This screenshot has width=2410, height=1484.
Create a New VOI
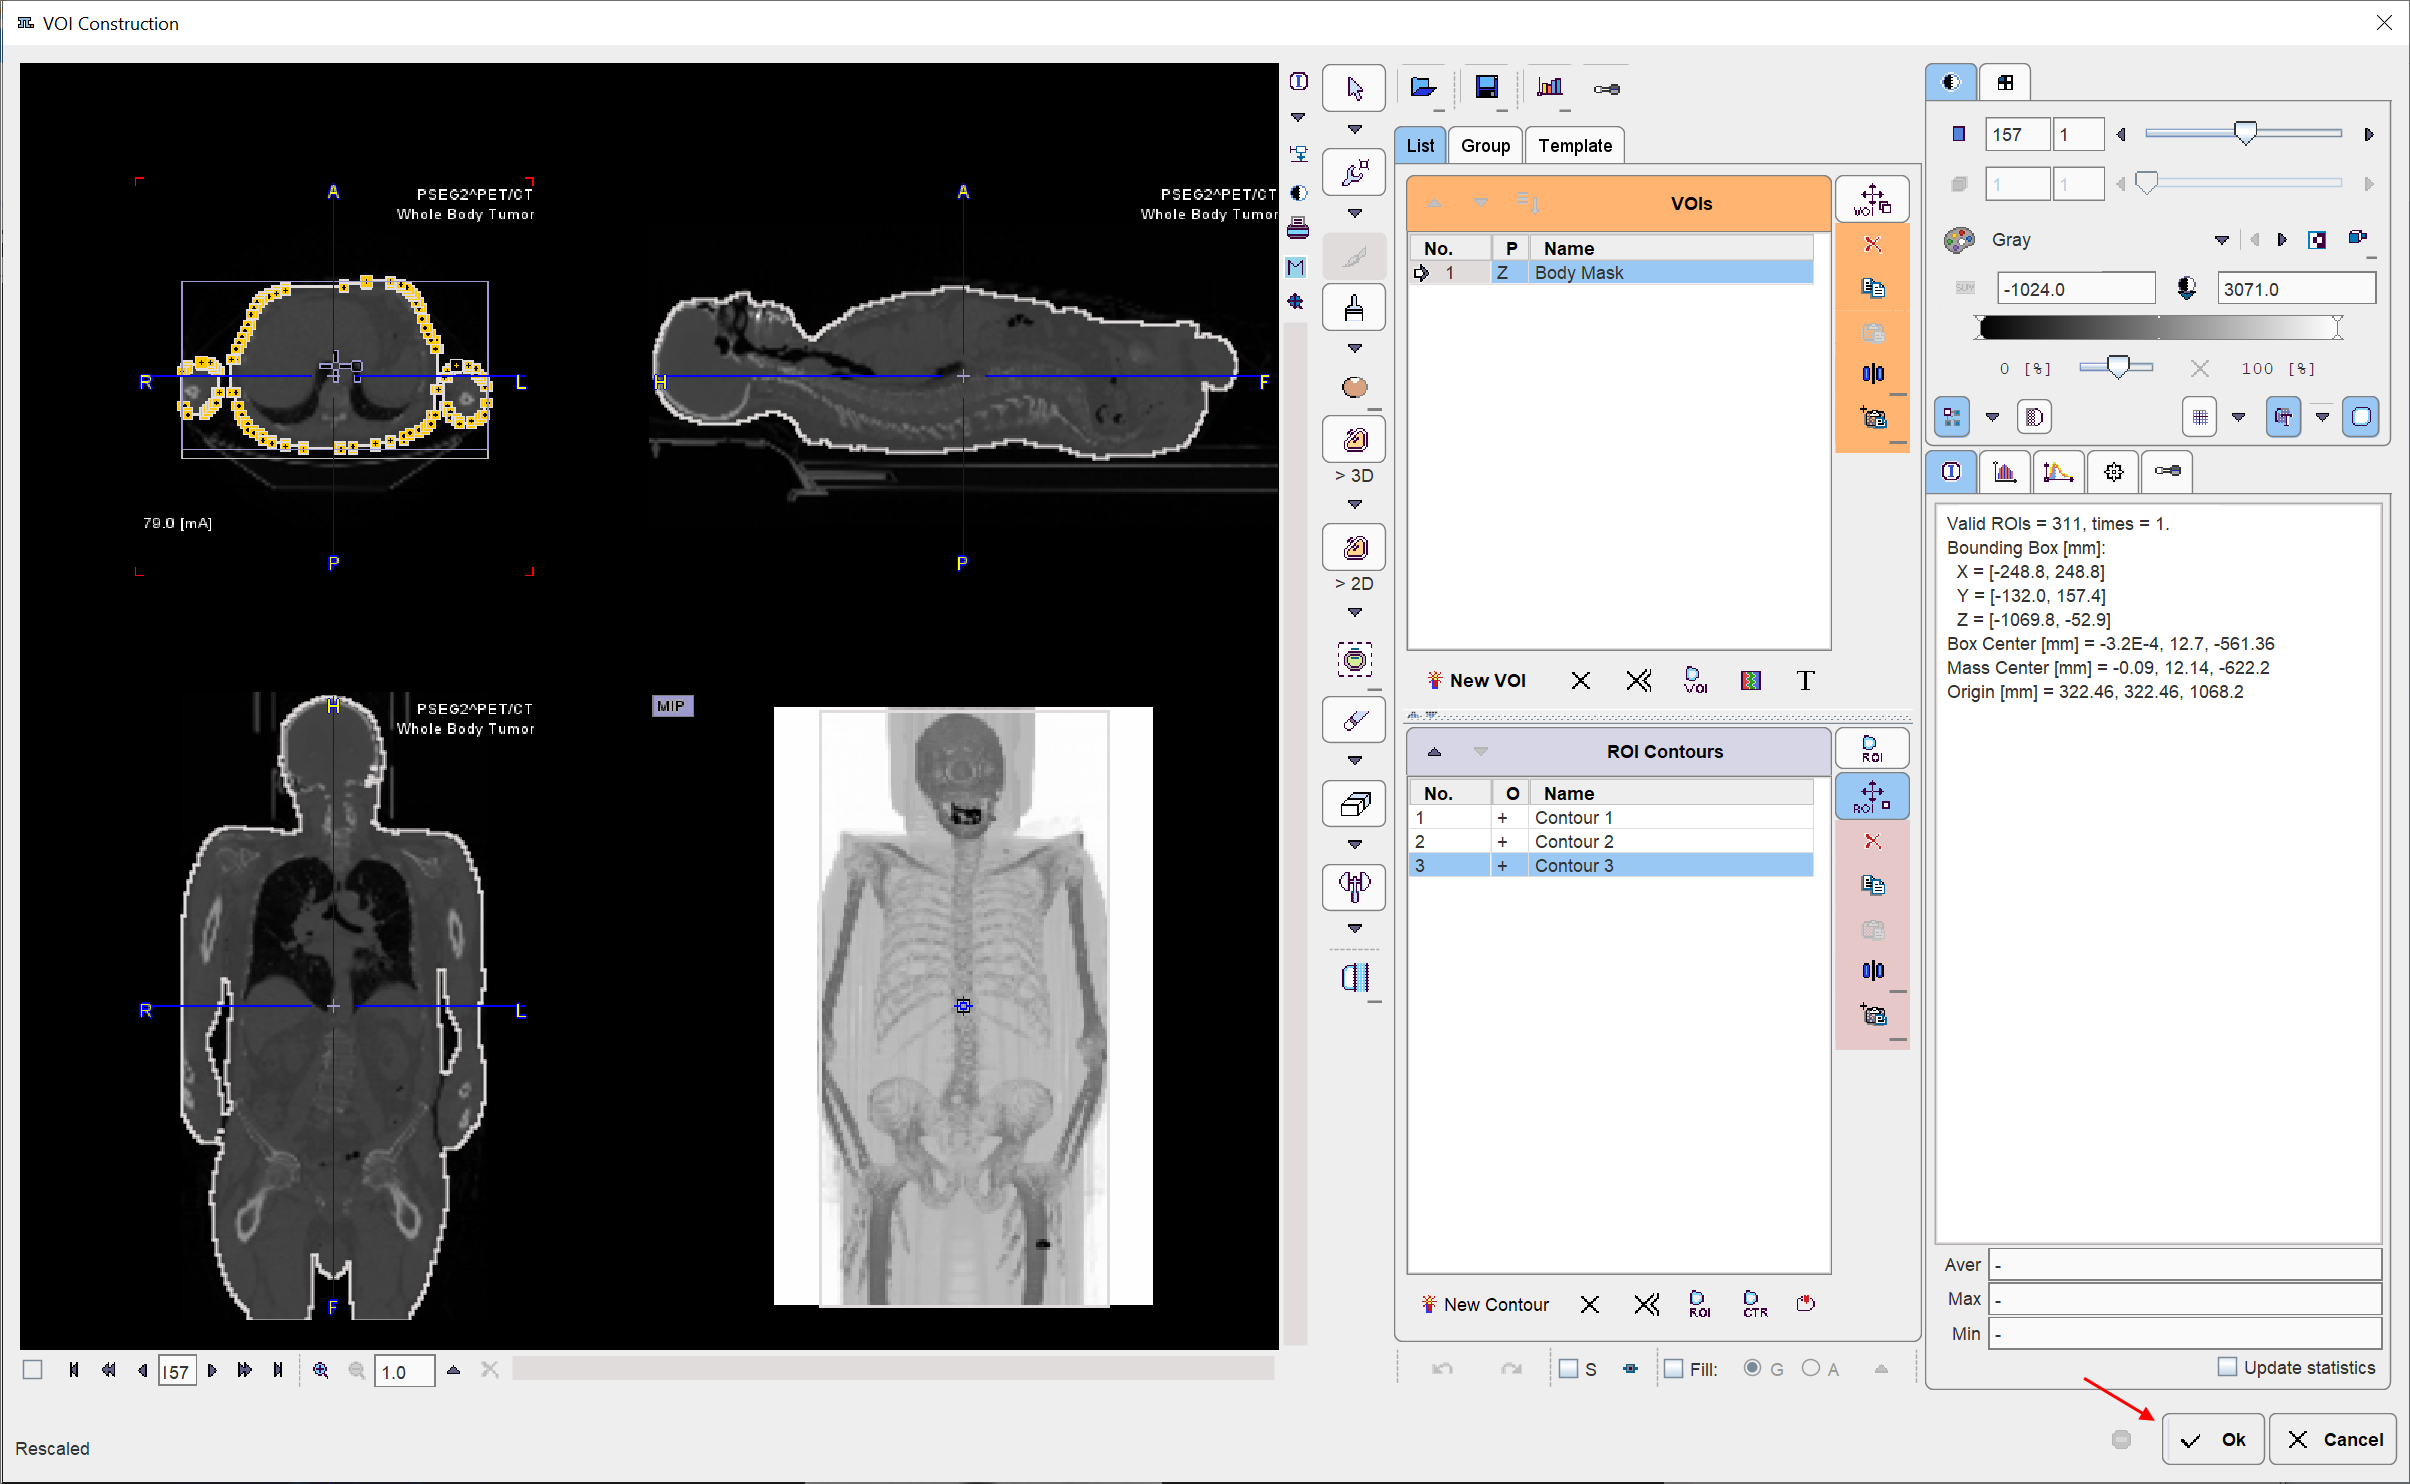click(x=1476, y=681)
